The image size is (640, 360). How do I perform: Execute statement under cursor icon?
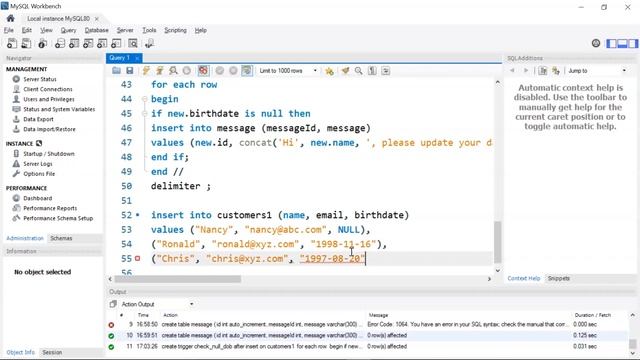tap(160, 71)
